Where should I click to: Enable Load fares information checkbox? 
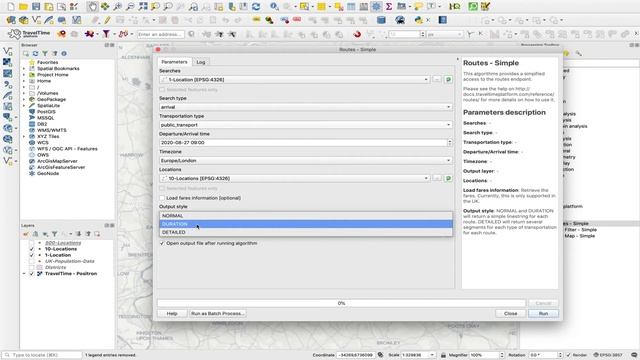point(162,198)
